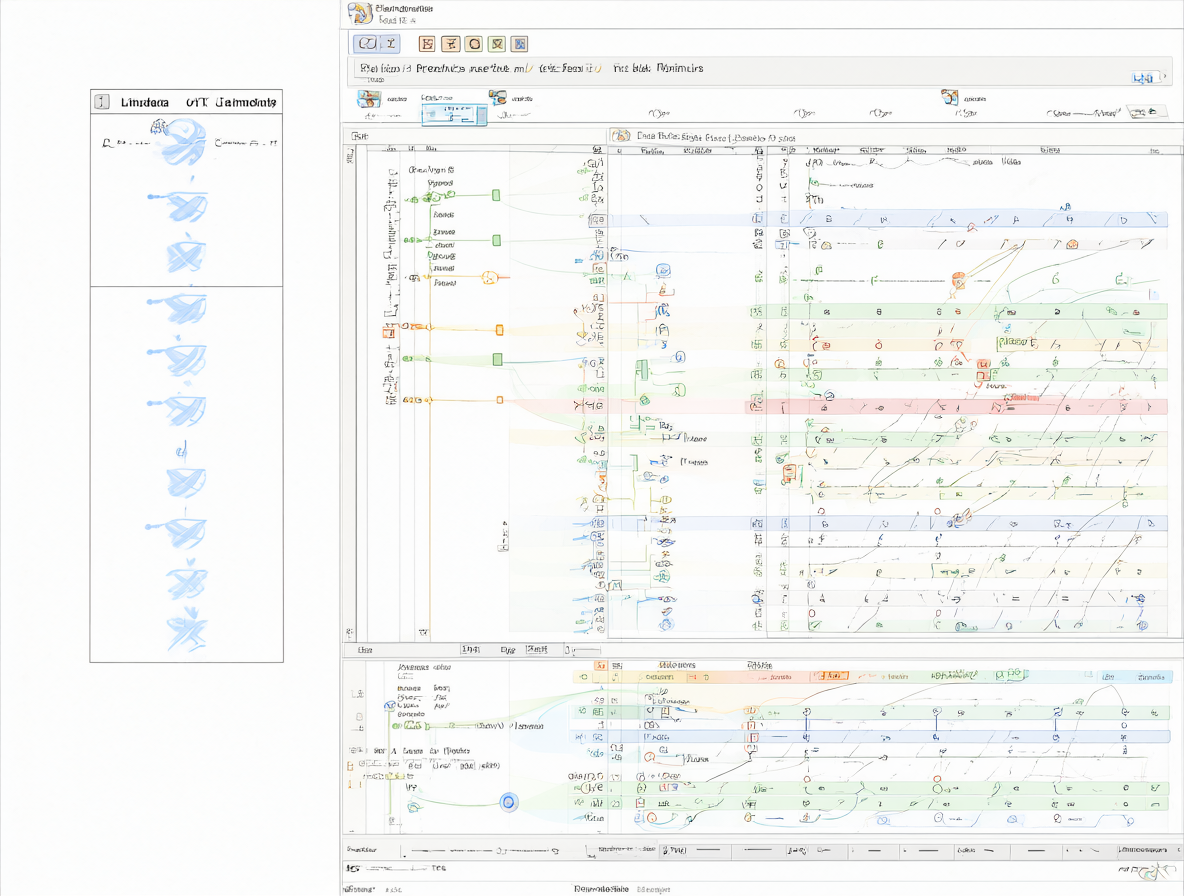Image resolution: width=1184 pixels, height=896 pixels.
Task: Toggle the numbered box in the left panel header
Action: tap(102, 102)
